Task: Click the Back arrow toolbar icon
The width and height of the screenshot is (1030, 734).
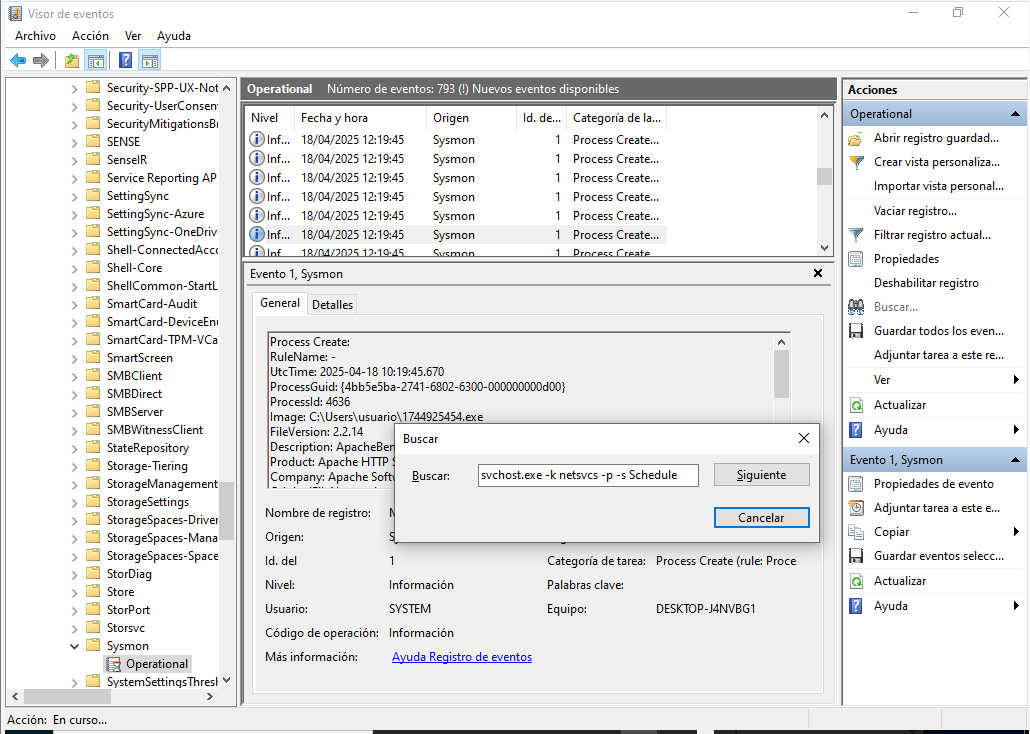Action: [x=18, y=61]
